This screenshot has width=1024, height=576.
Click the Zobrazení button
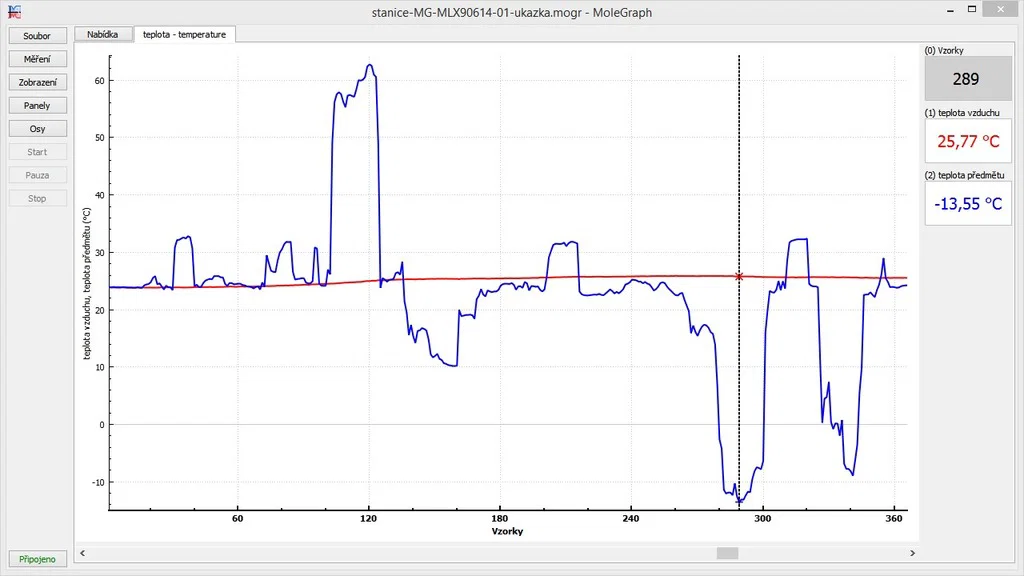pos(37,82)
